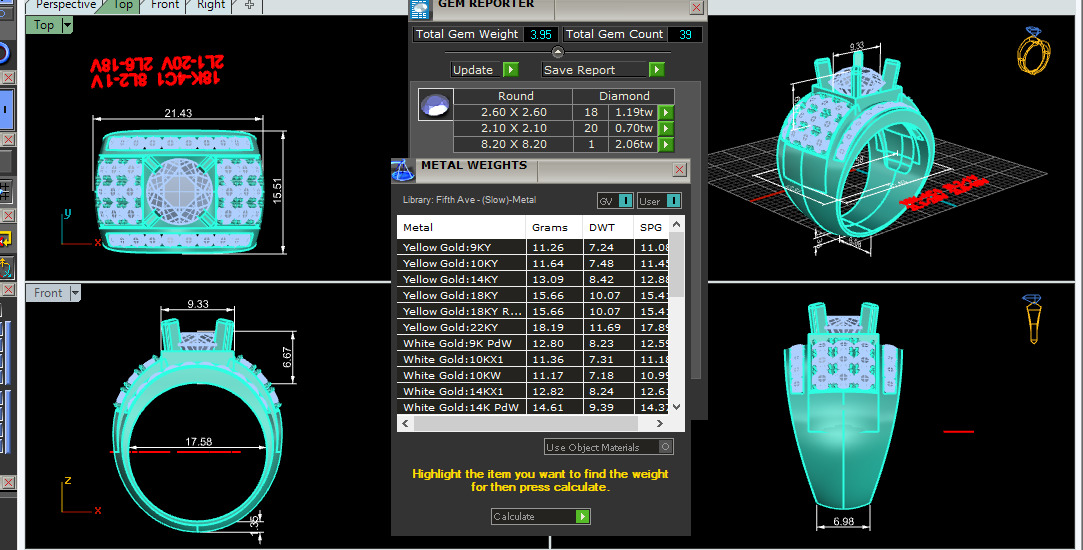Viewport: 1083px width, 550px height.
Task: Click the Round header in gem table
Action: tap(515, 96)
